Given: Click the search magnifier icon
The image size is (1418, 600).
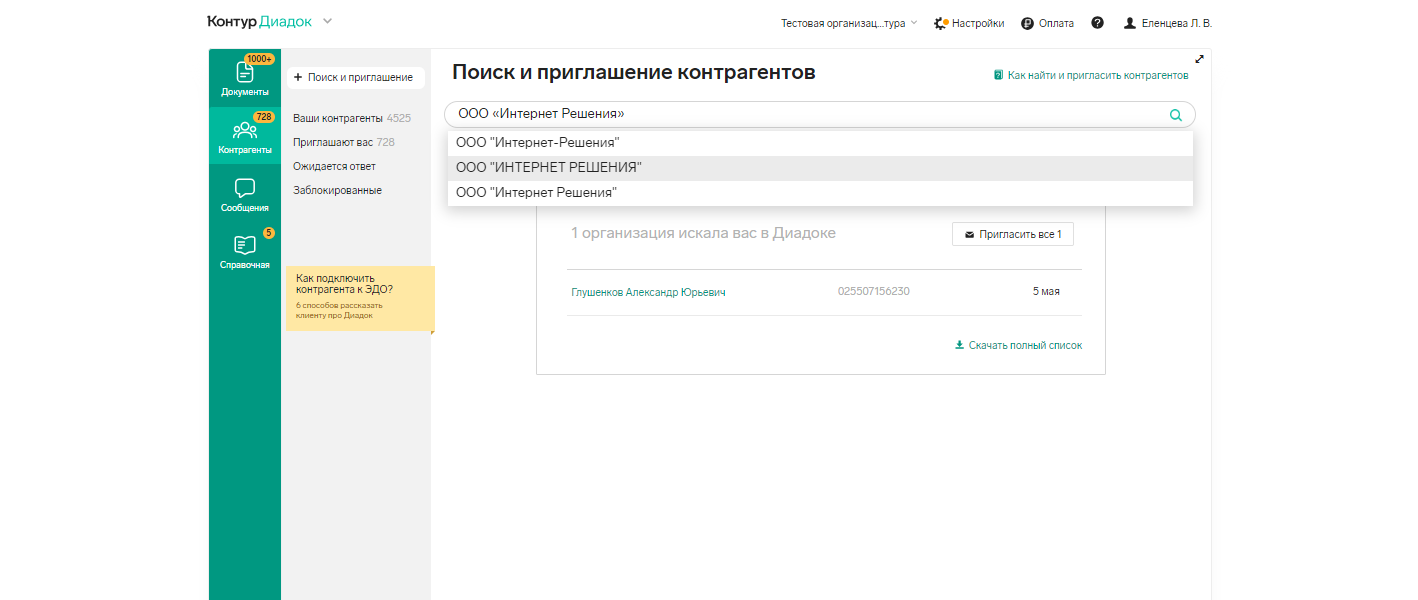Looking at the screenshot, I should point(1176,115).
